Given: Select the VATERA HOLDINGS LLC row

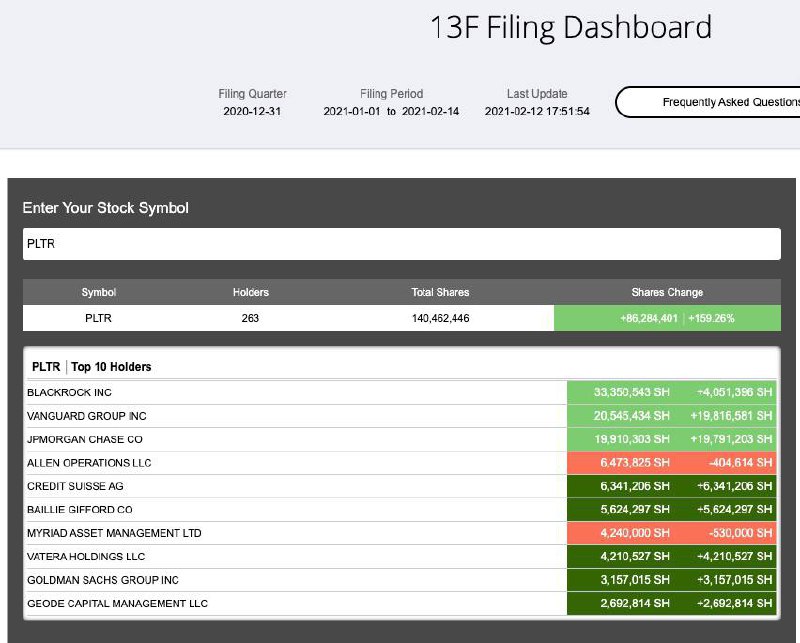Looking at the screenshot, I should click(x=402, y=557).
